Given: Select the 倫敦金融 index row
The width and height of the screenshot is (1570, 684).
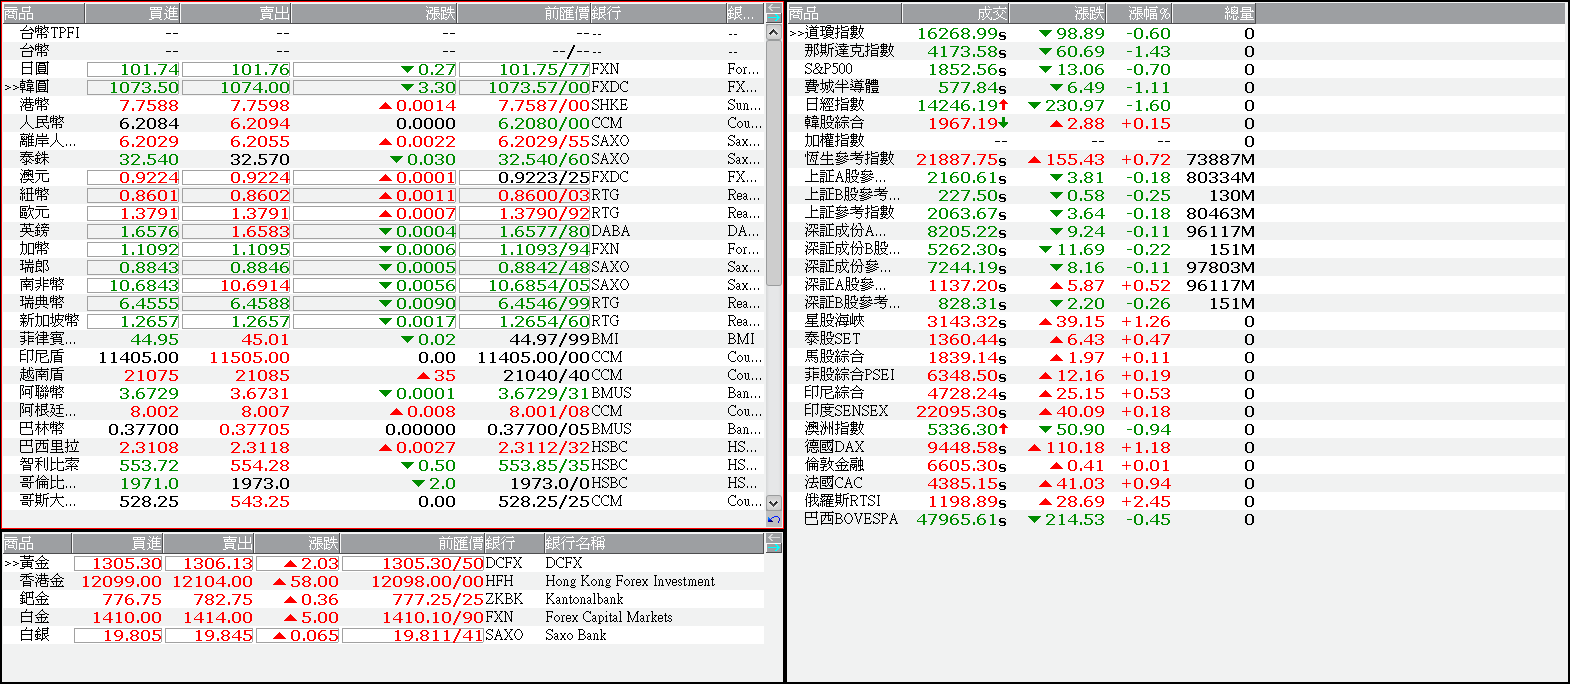Looking at the screenshot, I should pos(1177,465).
